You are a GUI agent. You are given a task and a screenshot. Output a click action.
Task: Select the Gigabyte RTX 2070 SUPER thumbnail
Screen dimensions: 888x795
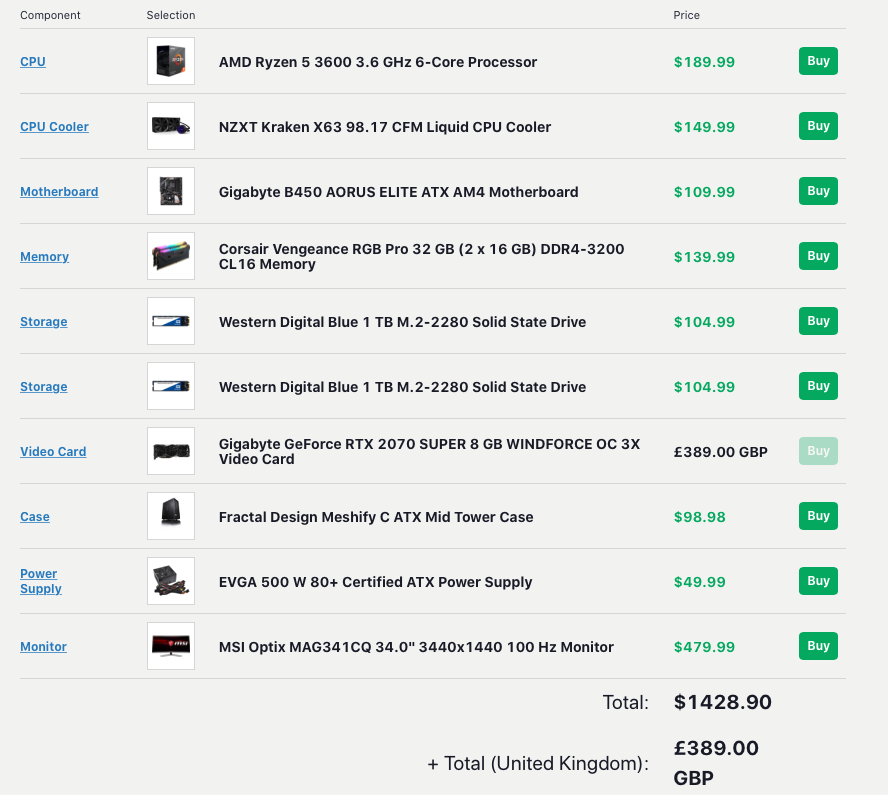click(x=170, y=452)
